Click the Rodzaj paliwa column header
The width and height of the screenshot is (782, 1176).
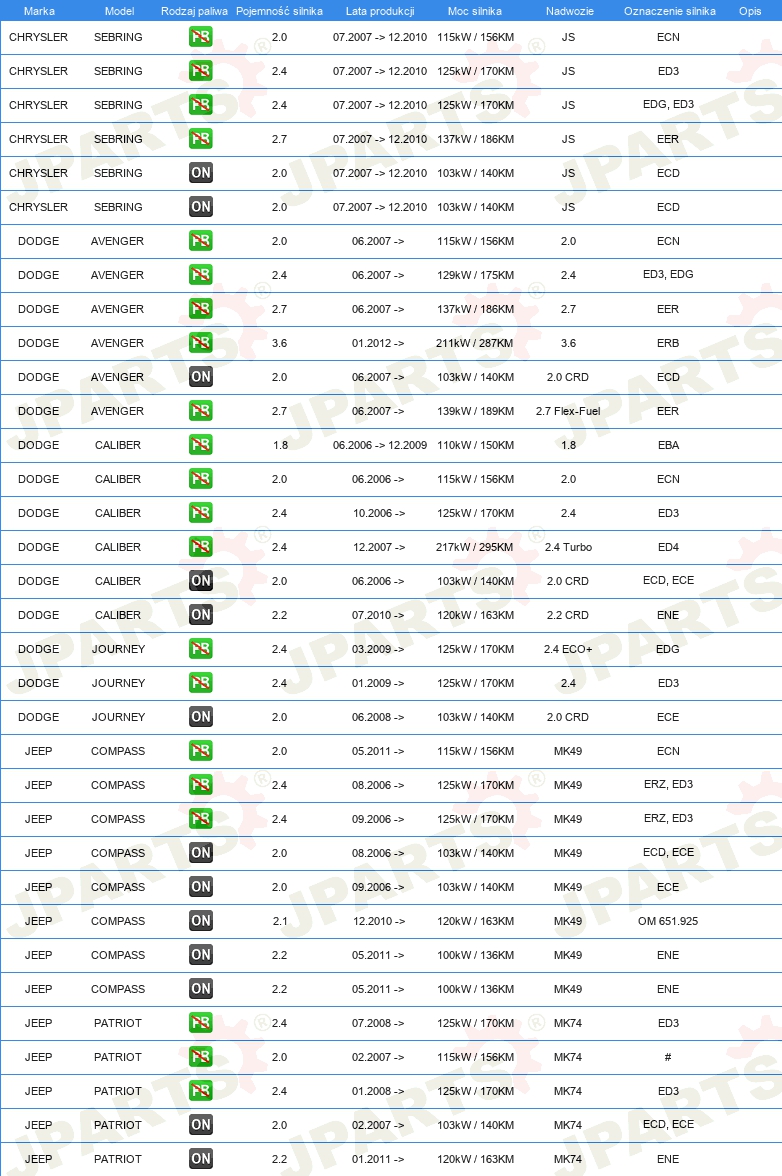(x=194, y=11)
